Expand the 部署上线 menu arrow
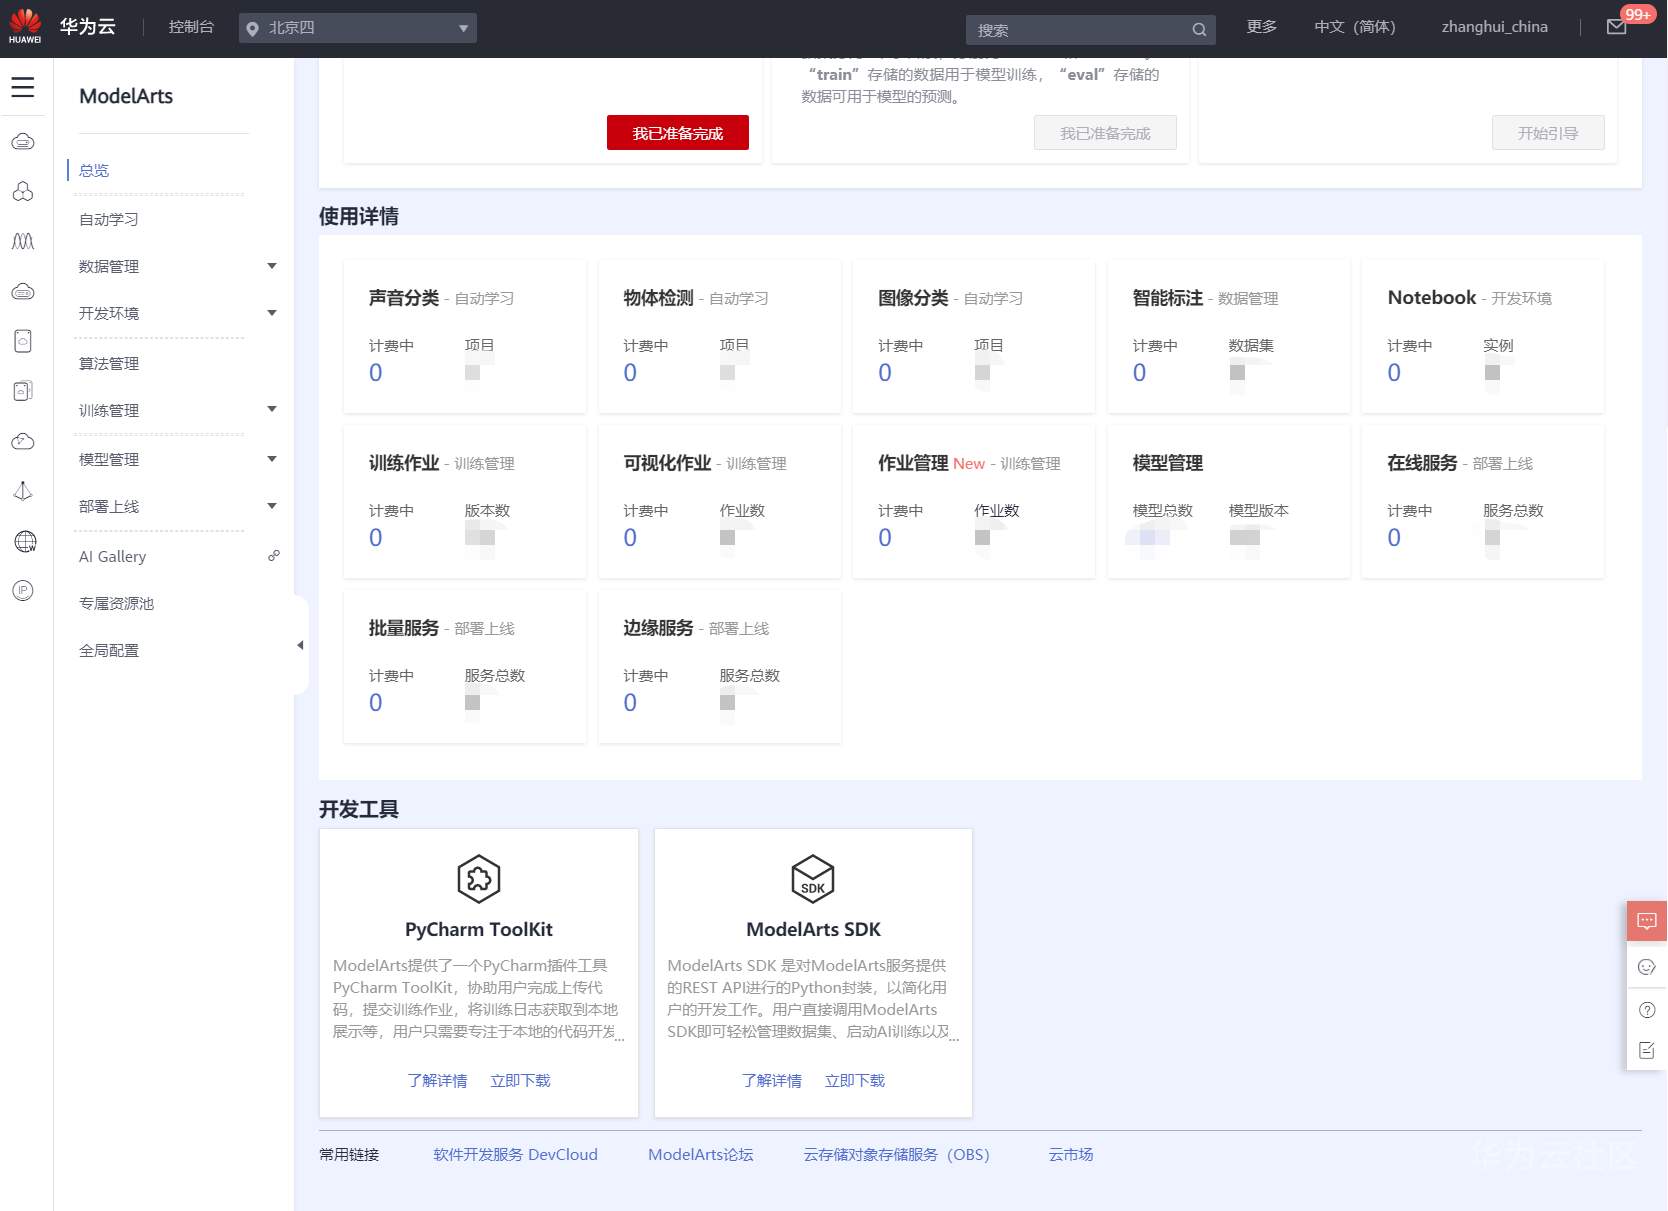Viewport: 1668px width, 1211px height. 272,506
